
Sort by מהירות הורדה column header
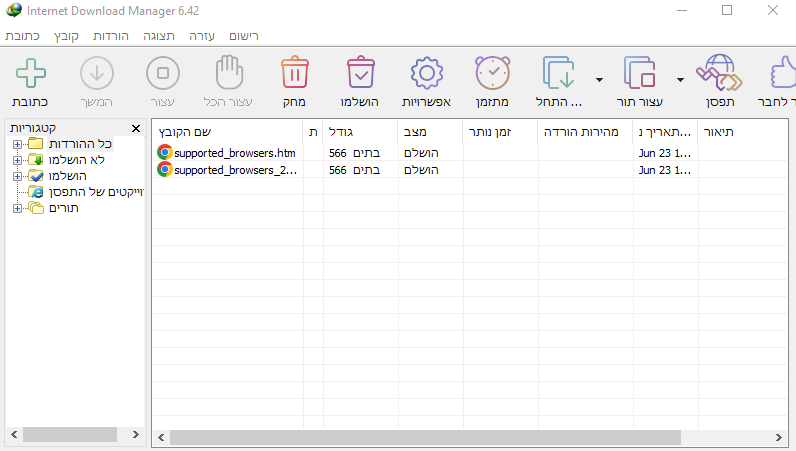[x=585, y=132]
